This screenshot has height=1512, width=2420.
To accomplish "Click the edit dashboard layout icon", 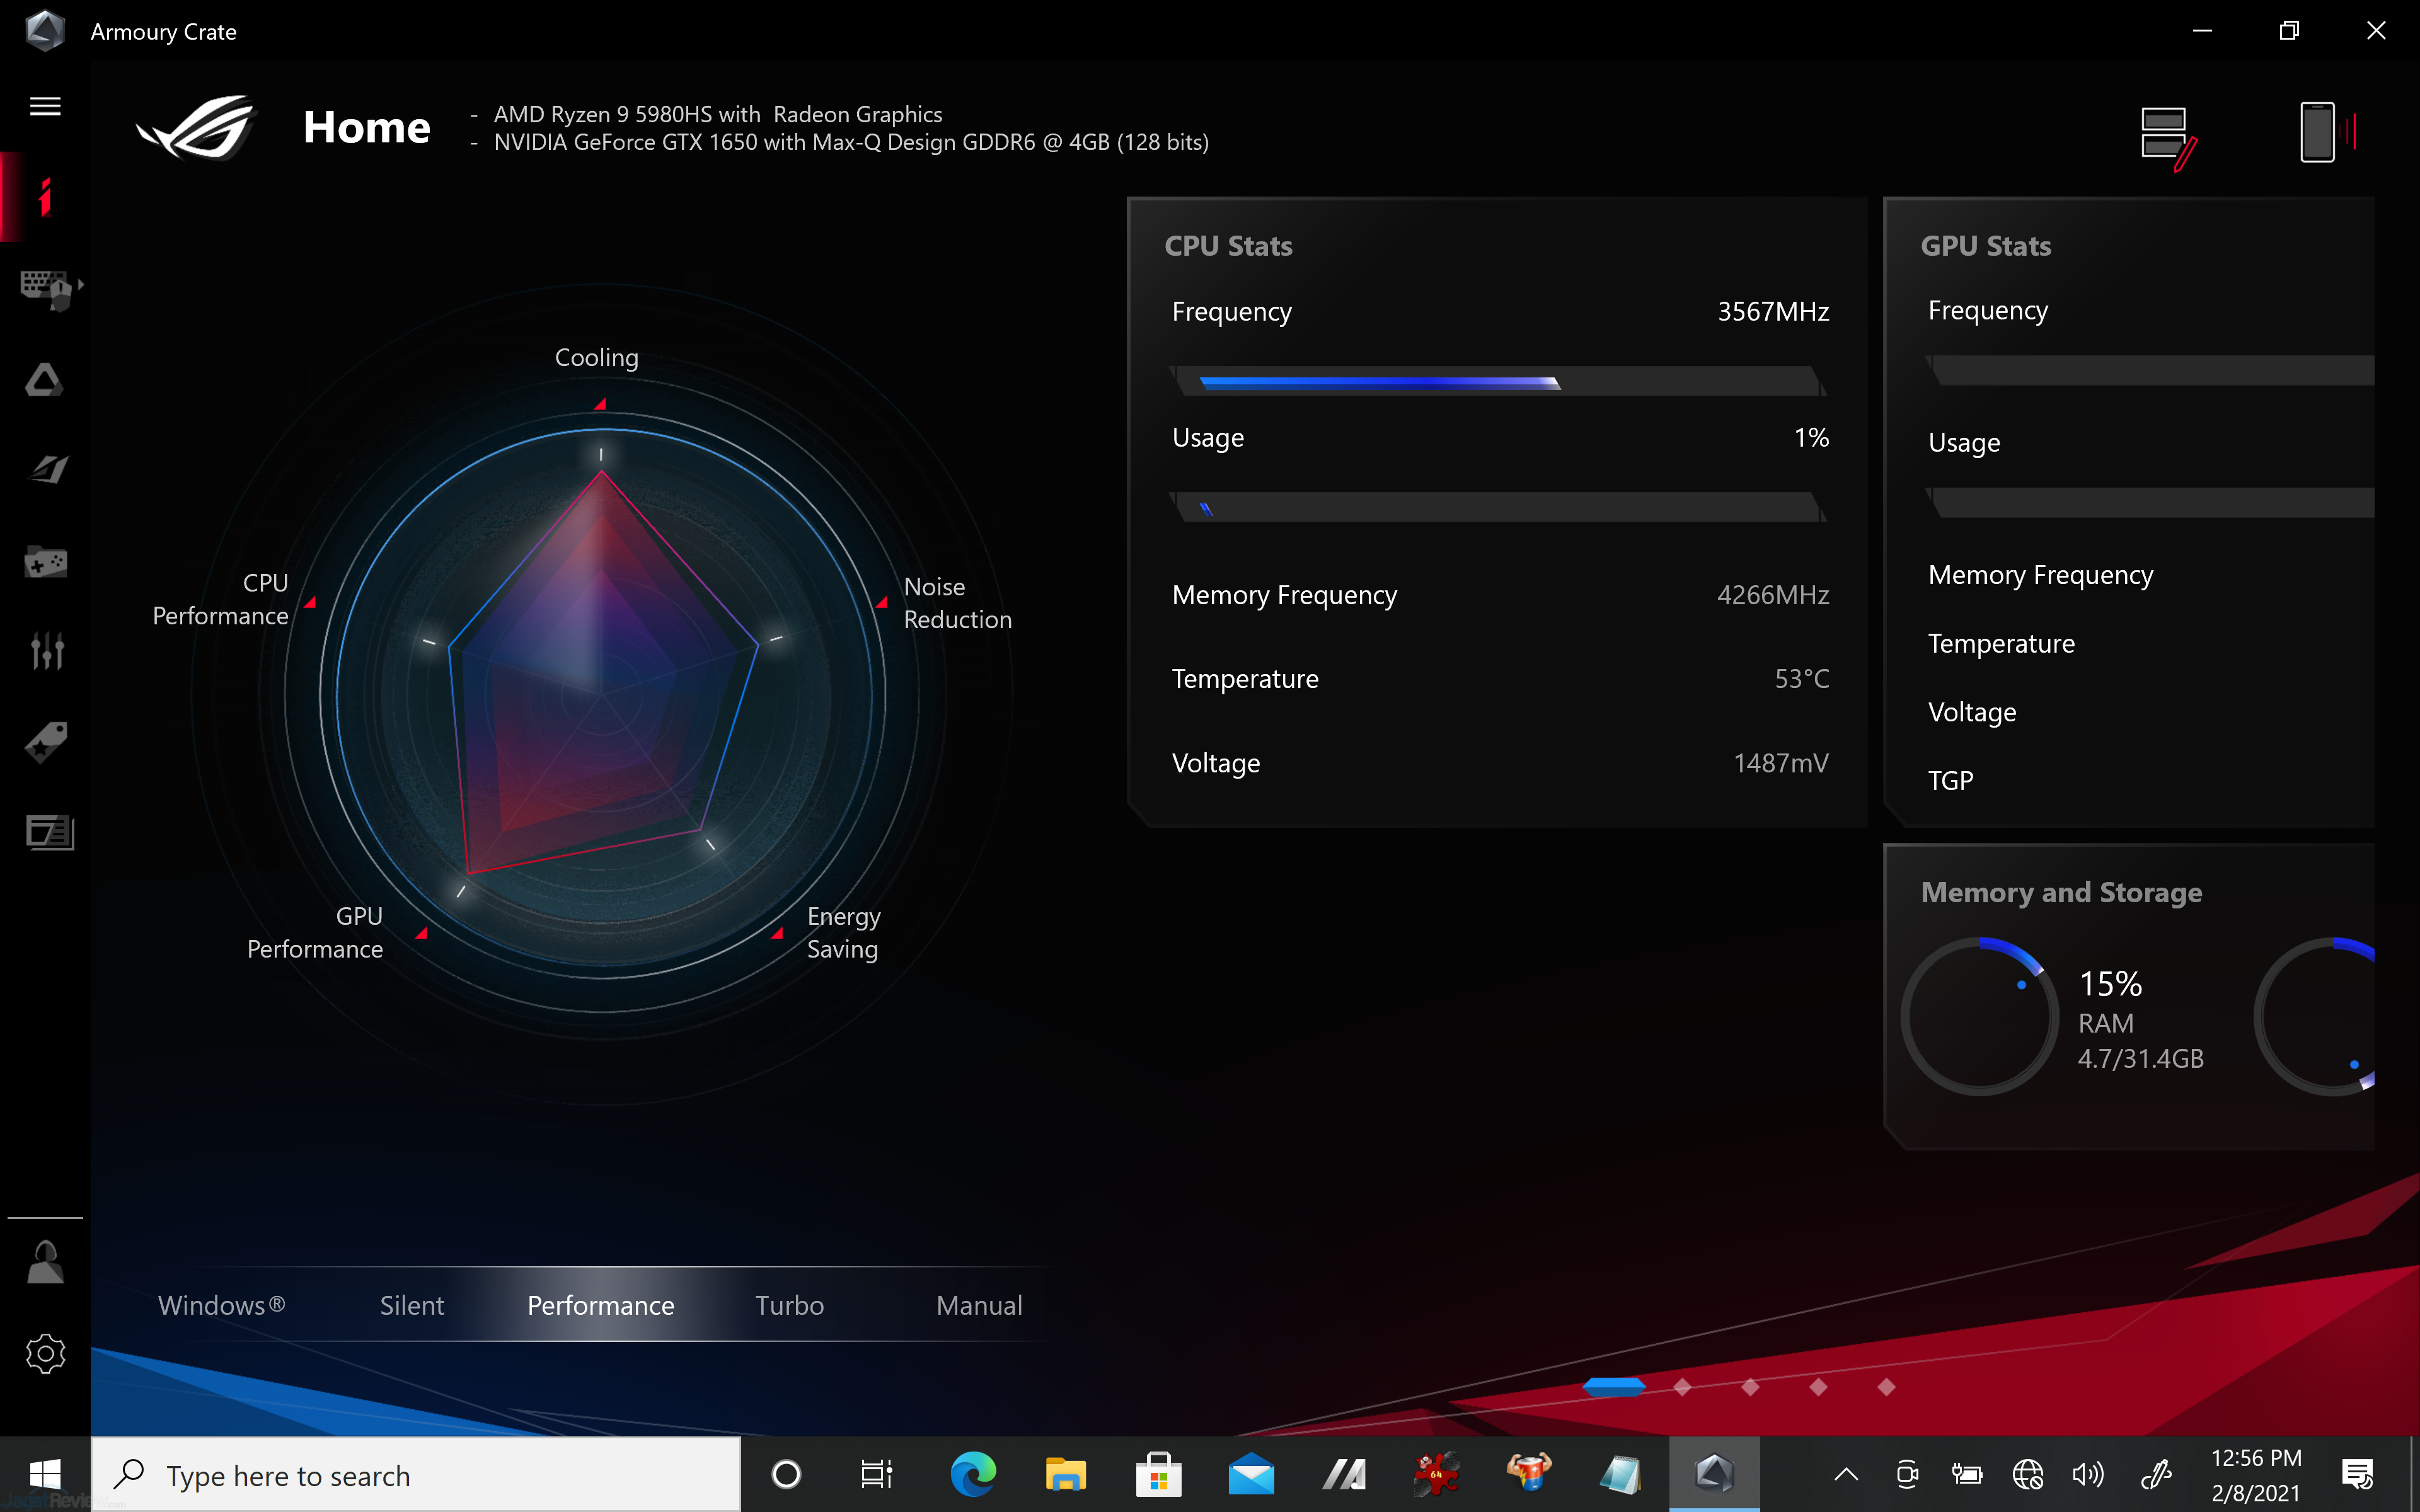I will point(2168,137).
